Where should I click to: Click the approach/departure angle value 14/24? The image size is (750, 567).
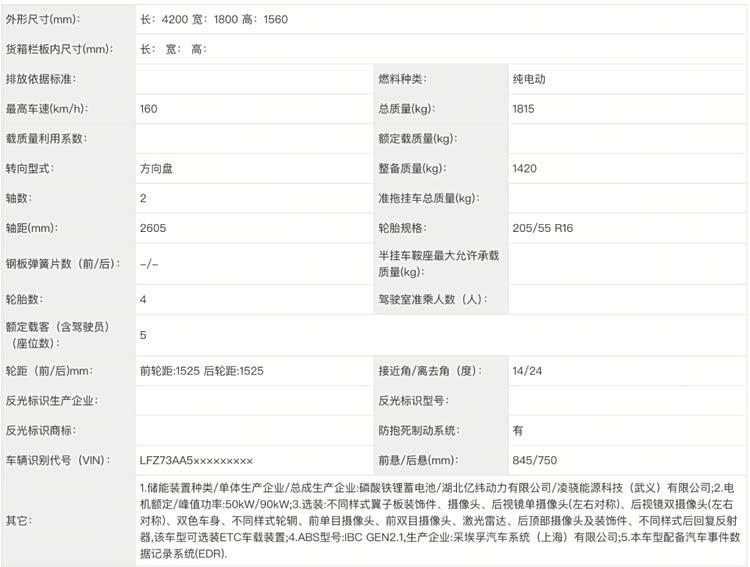coord(527,371)
